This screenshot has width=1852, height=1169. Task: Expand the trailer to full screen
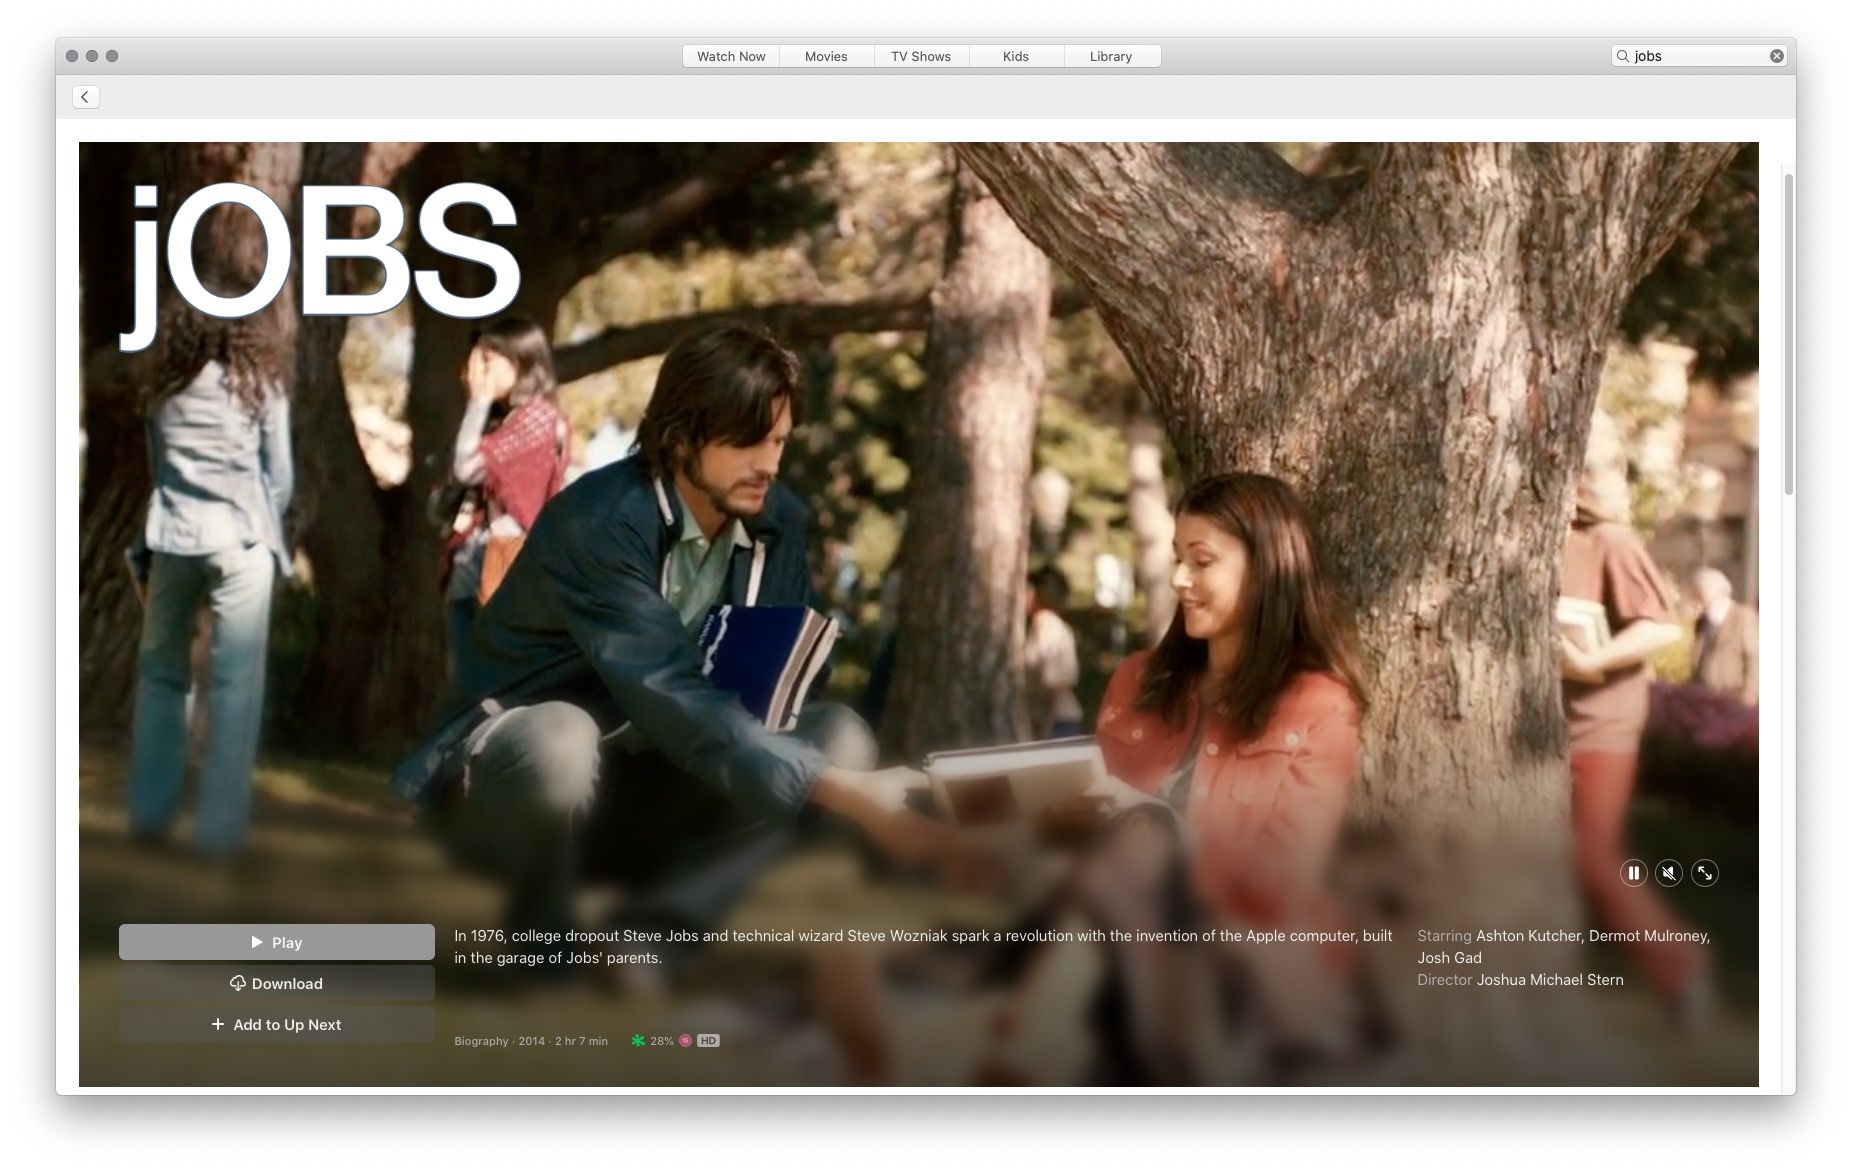(x=1705, y=873)
